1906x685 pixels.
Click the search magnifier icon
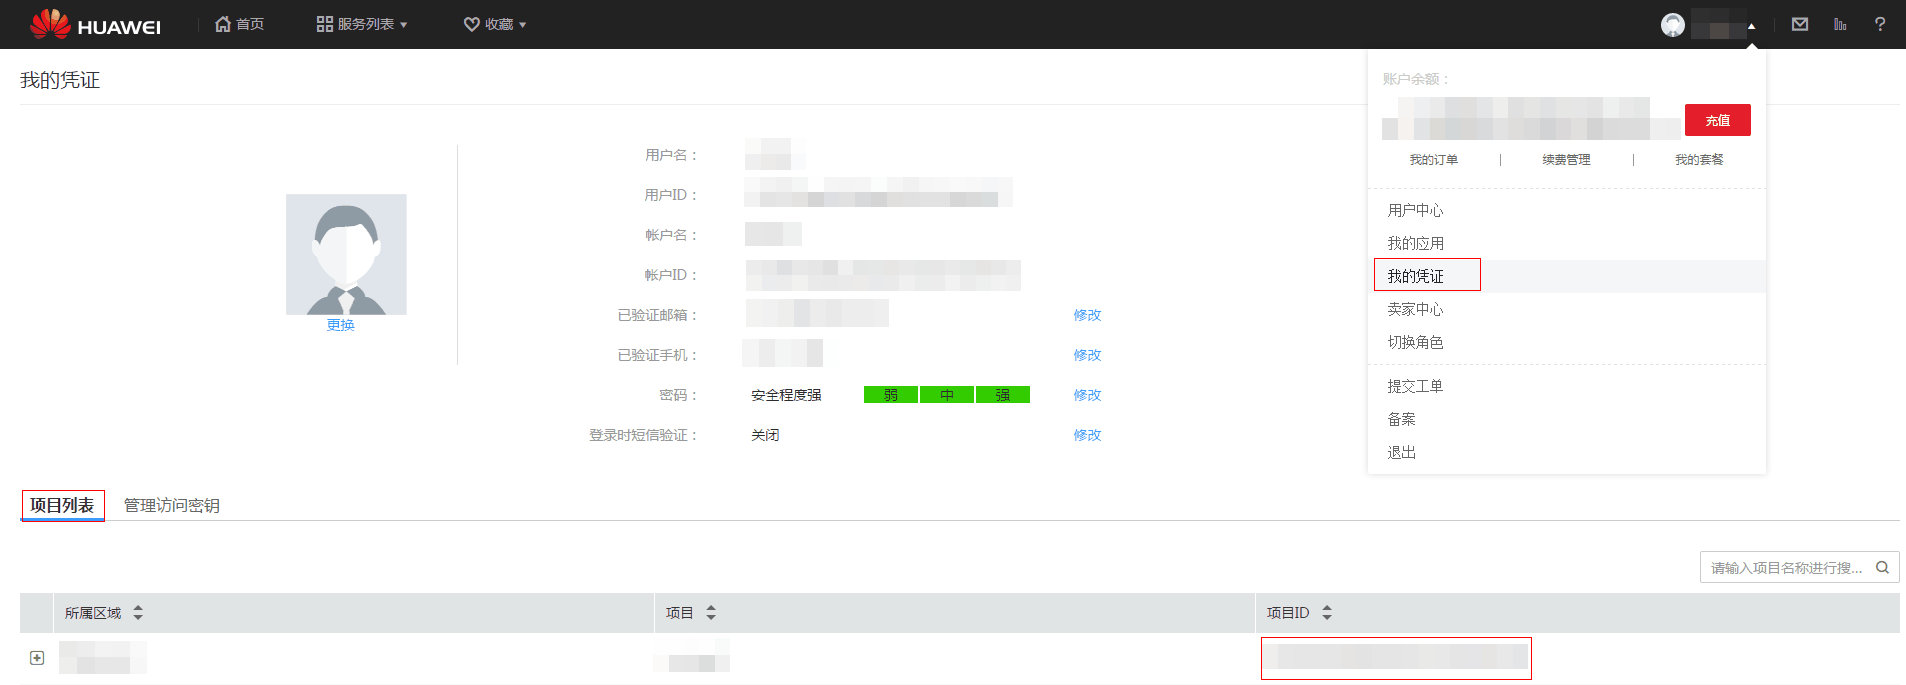(1882, 567)
